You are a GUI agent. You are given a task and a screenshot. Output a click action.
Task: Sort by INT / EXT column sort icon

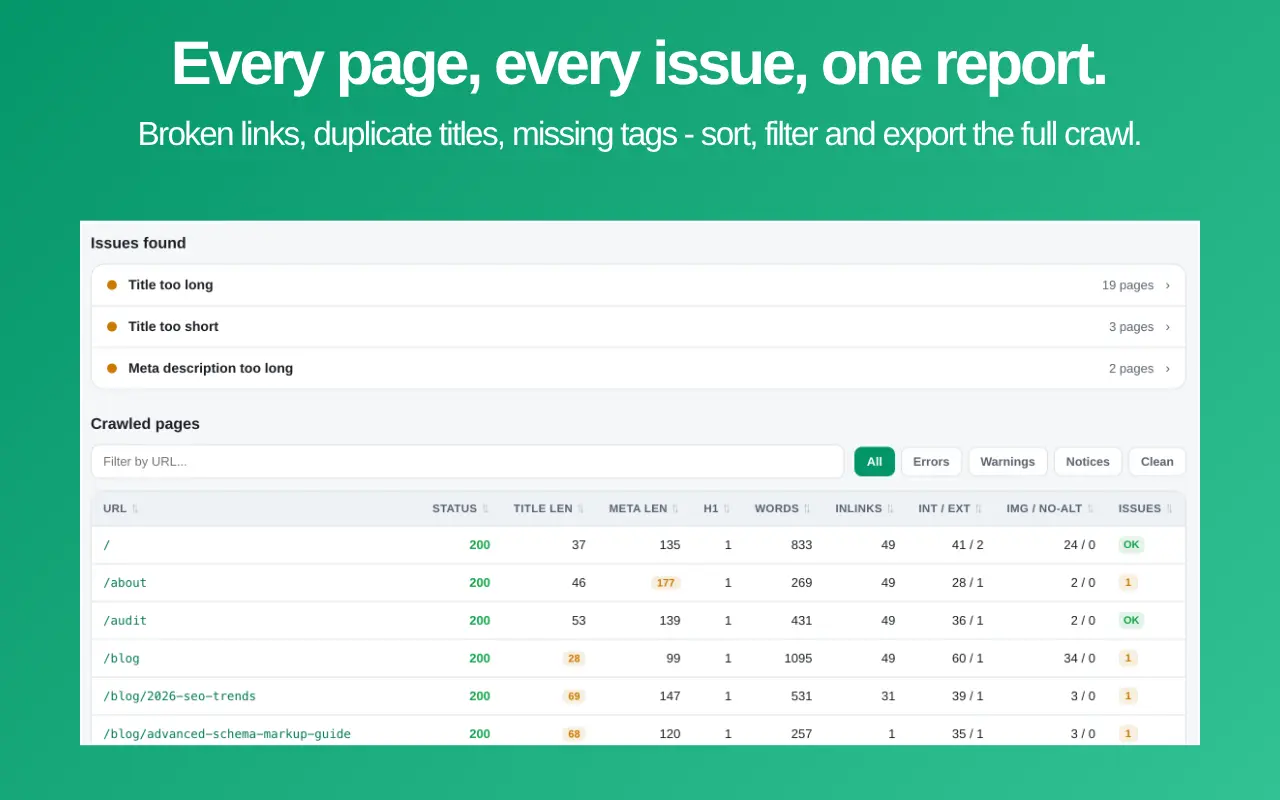(x=979, y=509)
